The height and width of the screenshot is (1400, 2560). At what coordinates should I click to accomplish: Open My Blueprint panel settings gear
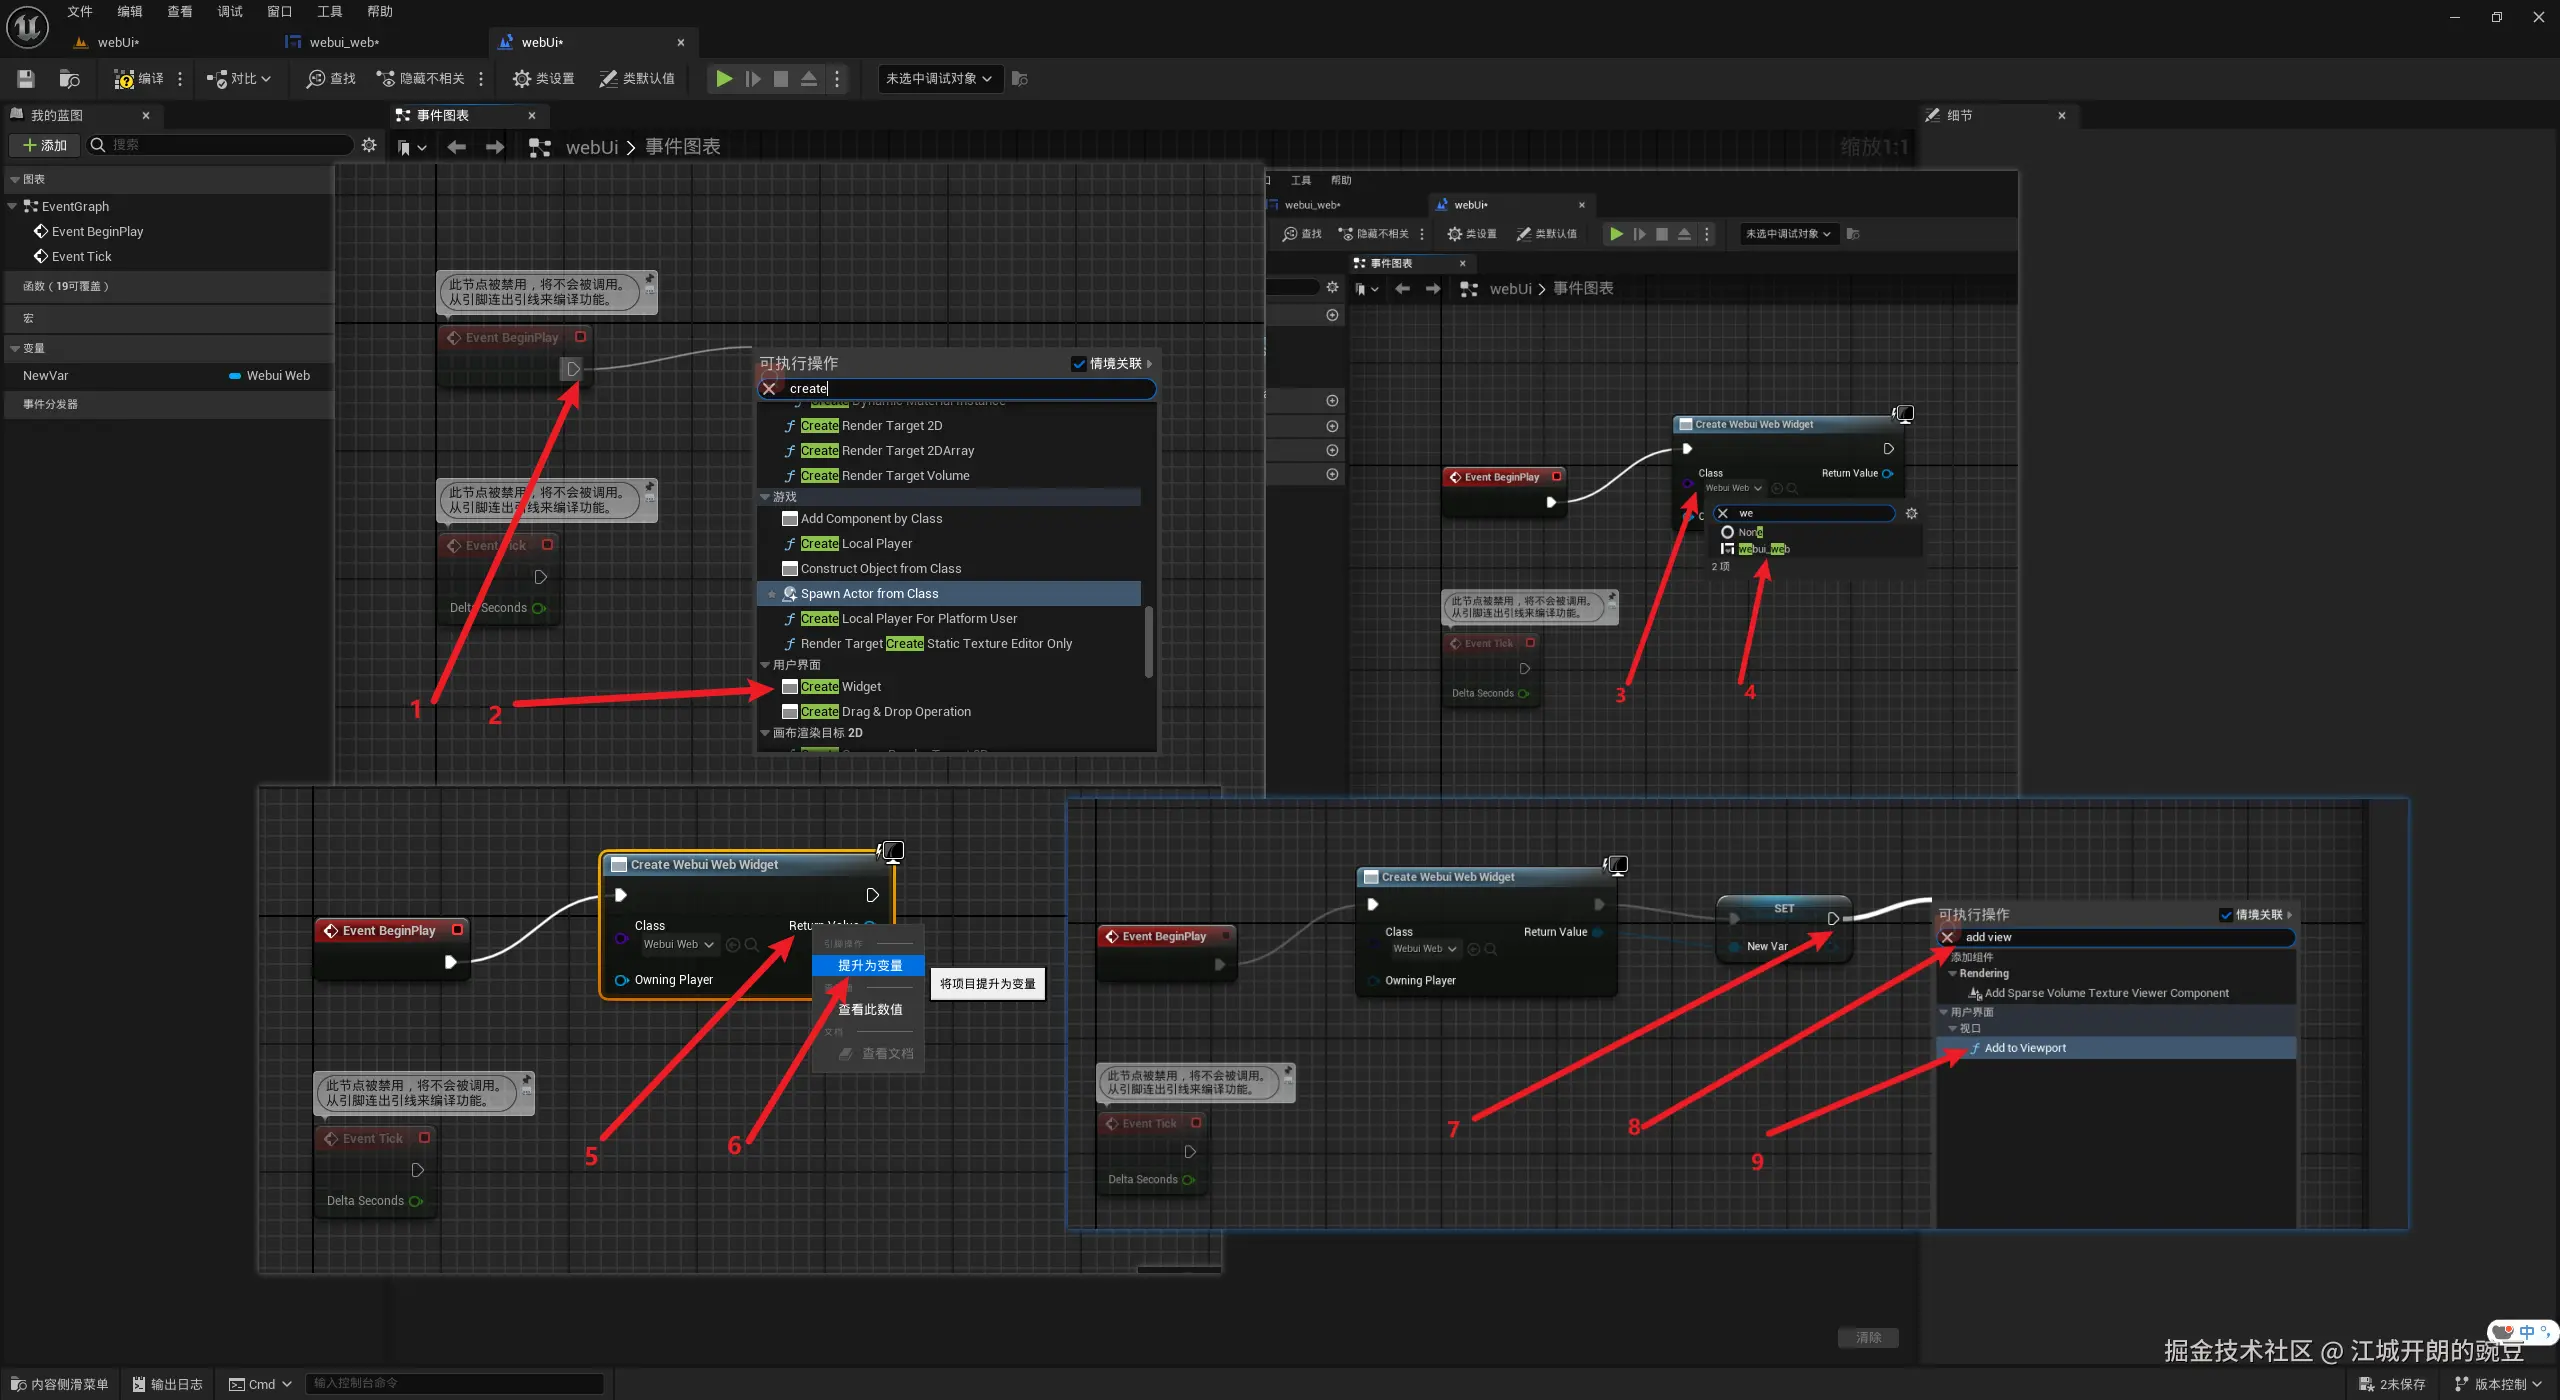click(369, 145)
